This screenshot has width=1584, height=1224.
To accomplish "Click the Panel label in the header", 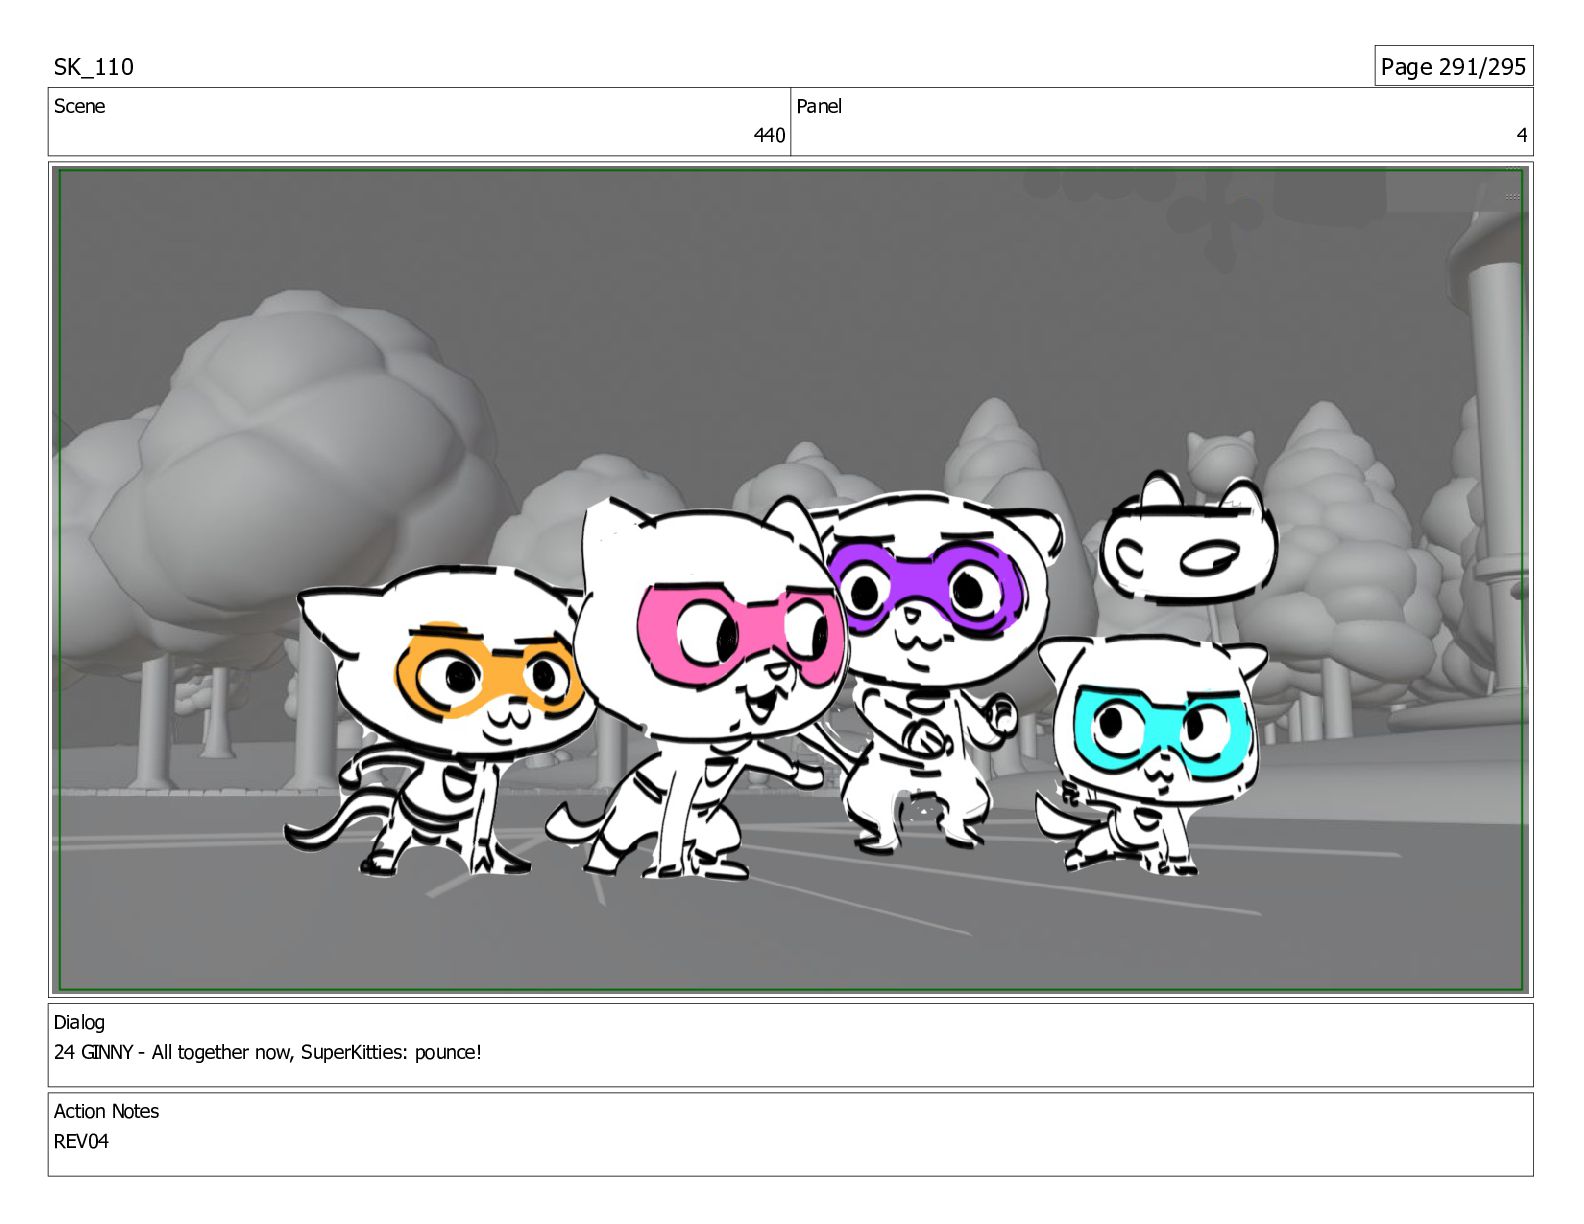I will [x=819, y=106].
